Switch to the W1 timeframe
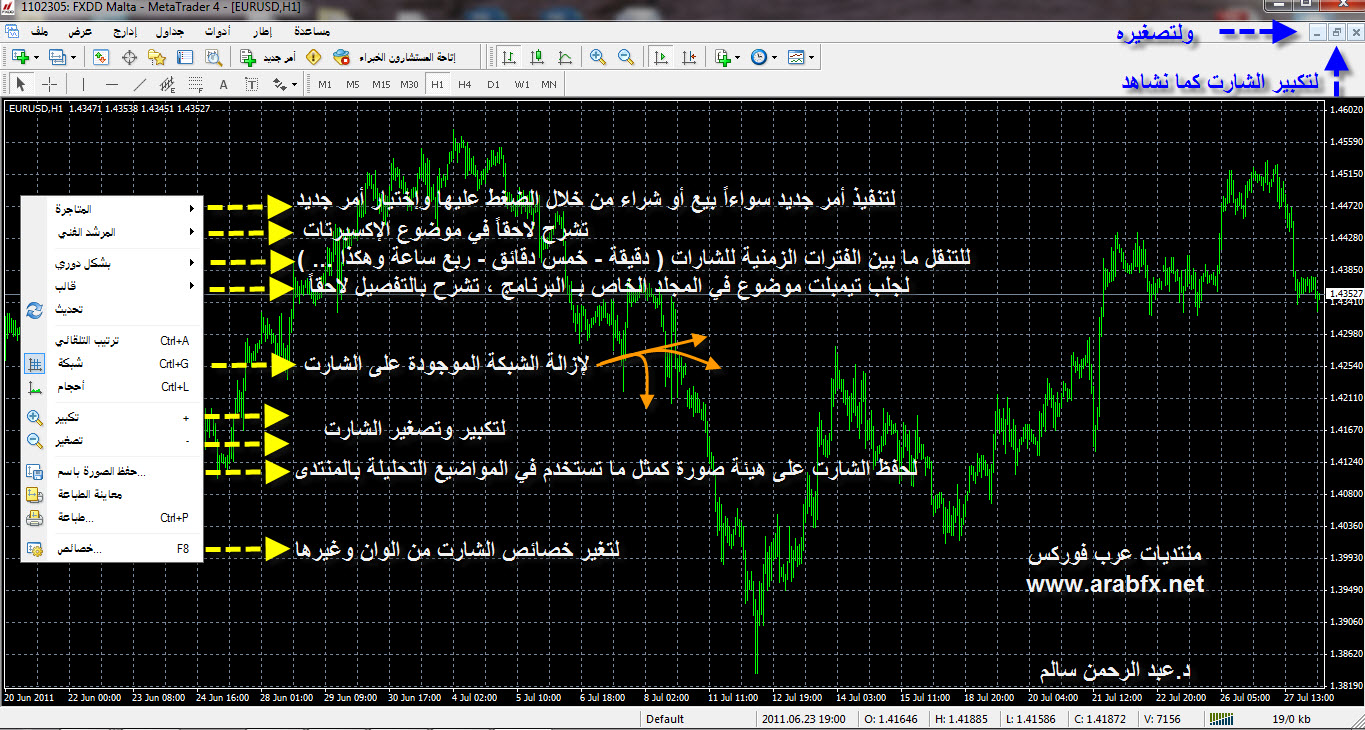Image resolution: width=1365 pixels, height=730 pixels. click(521, 84)
